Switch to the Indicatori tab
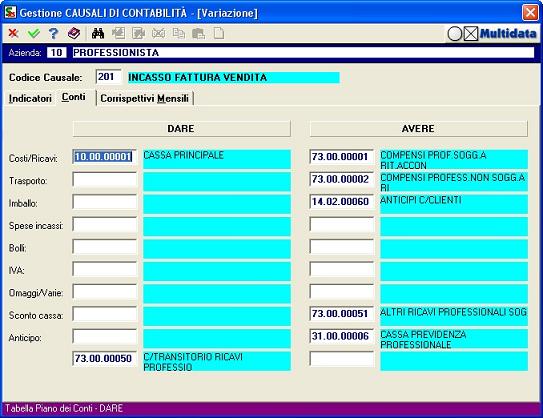The width and height of the screenshot is (543, 418). pyautogui.click(x=30, y=98)
